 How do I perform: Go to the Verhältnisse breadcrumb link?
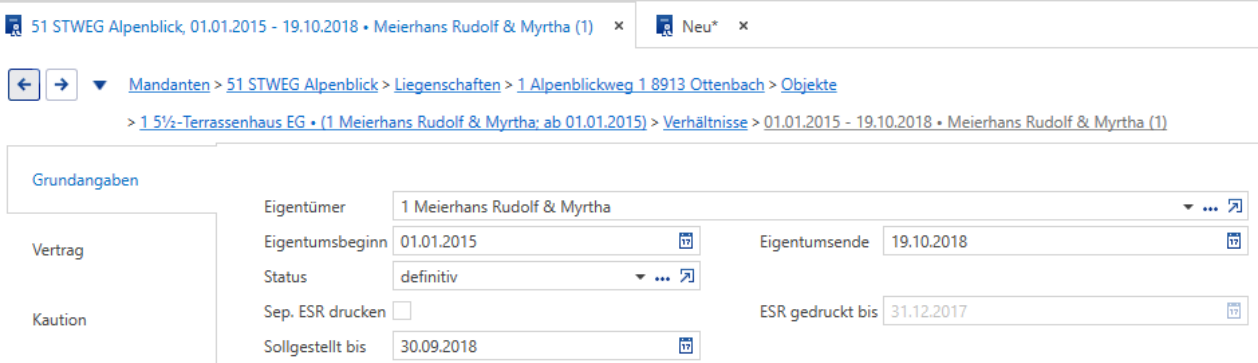click(x=705, y=123)
